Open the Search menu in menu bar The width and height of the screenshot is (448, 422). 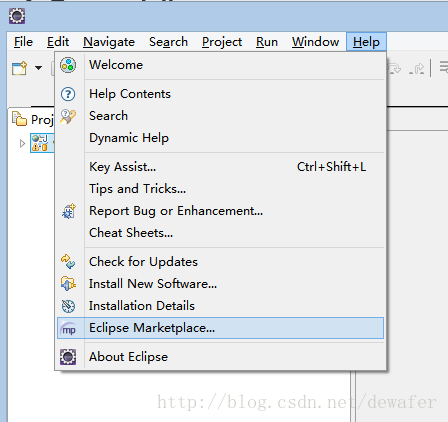pyautogui.click(x=168, y=42)
